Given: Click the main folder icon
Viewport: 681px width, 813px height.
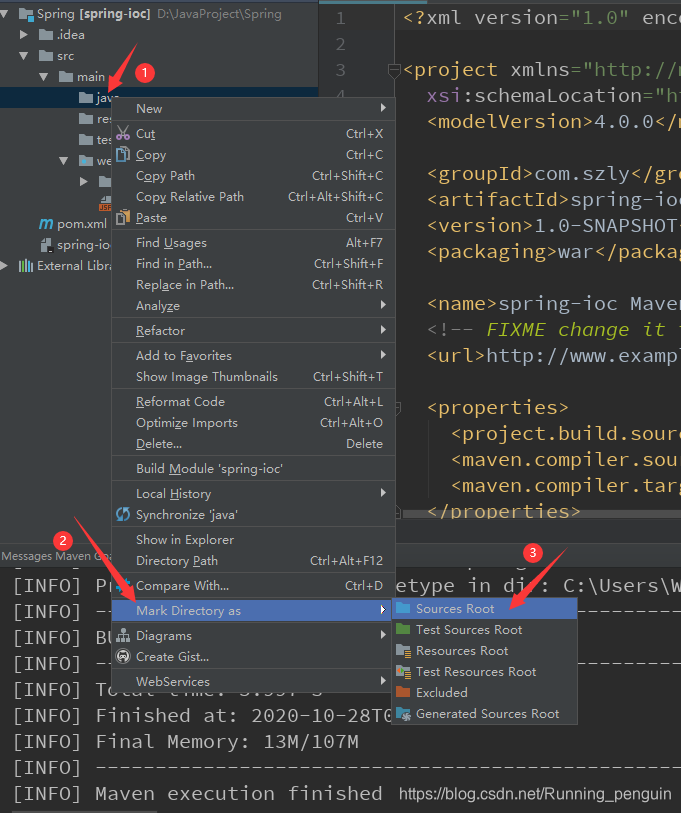Looking at the screenshot, I should [66, 77].
